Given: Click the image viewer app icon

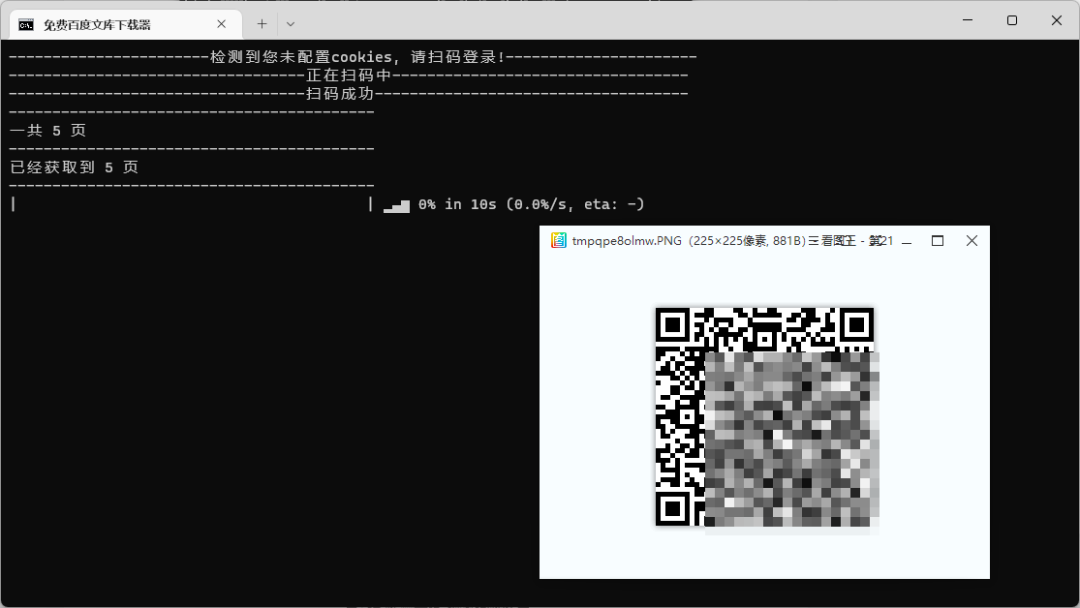Looking at the screenshot, I should (x=559, y=240).
